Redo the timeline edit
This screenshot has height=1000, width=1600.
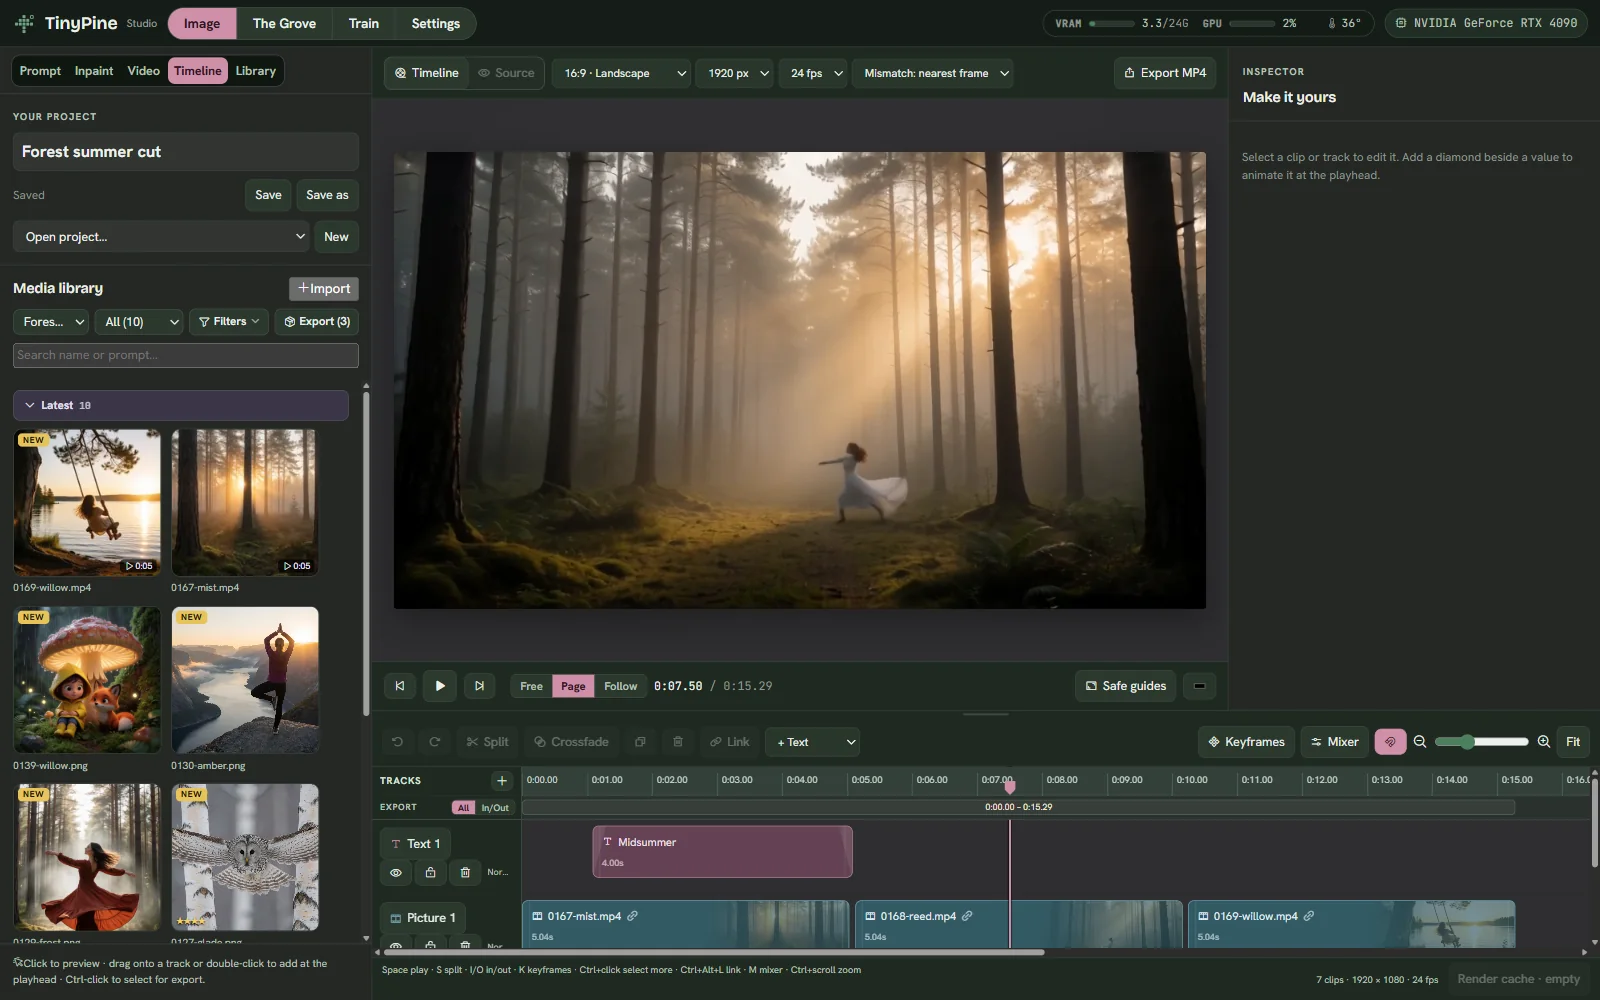434,742
